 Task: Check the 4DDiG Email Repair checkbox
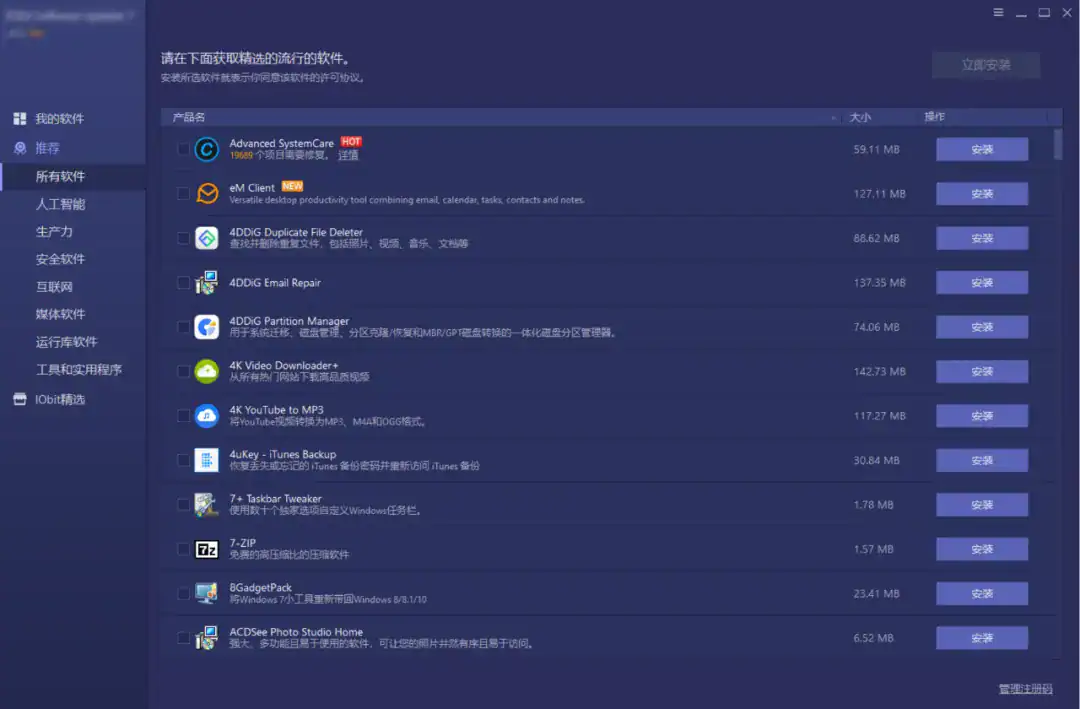click(183, 282)
